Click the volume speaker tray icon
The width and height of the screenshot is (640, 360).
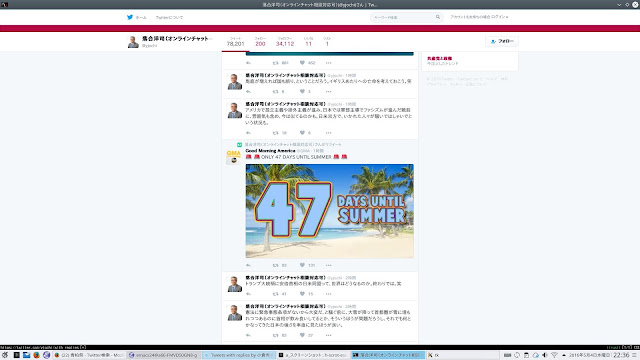pyautogui.click(x=544, y=355)
